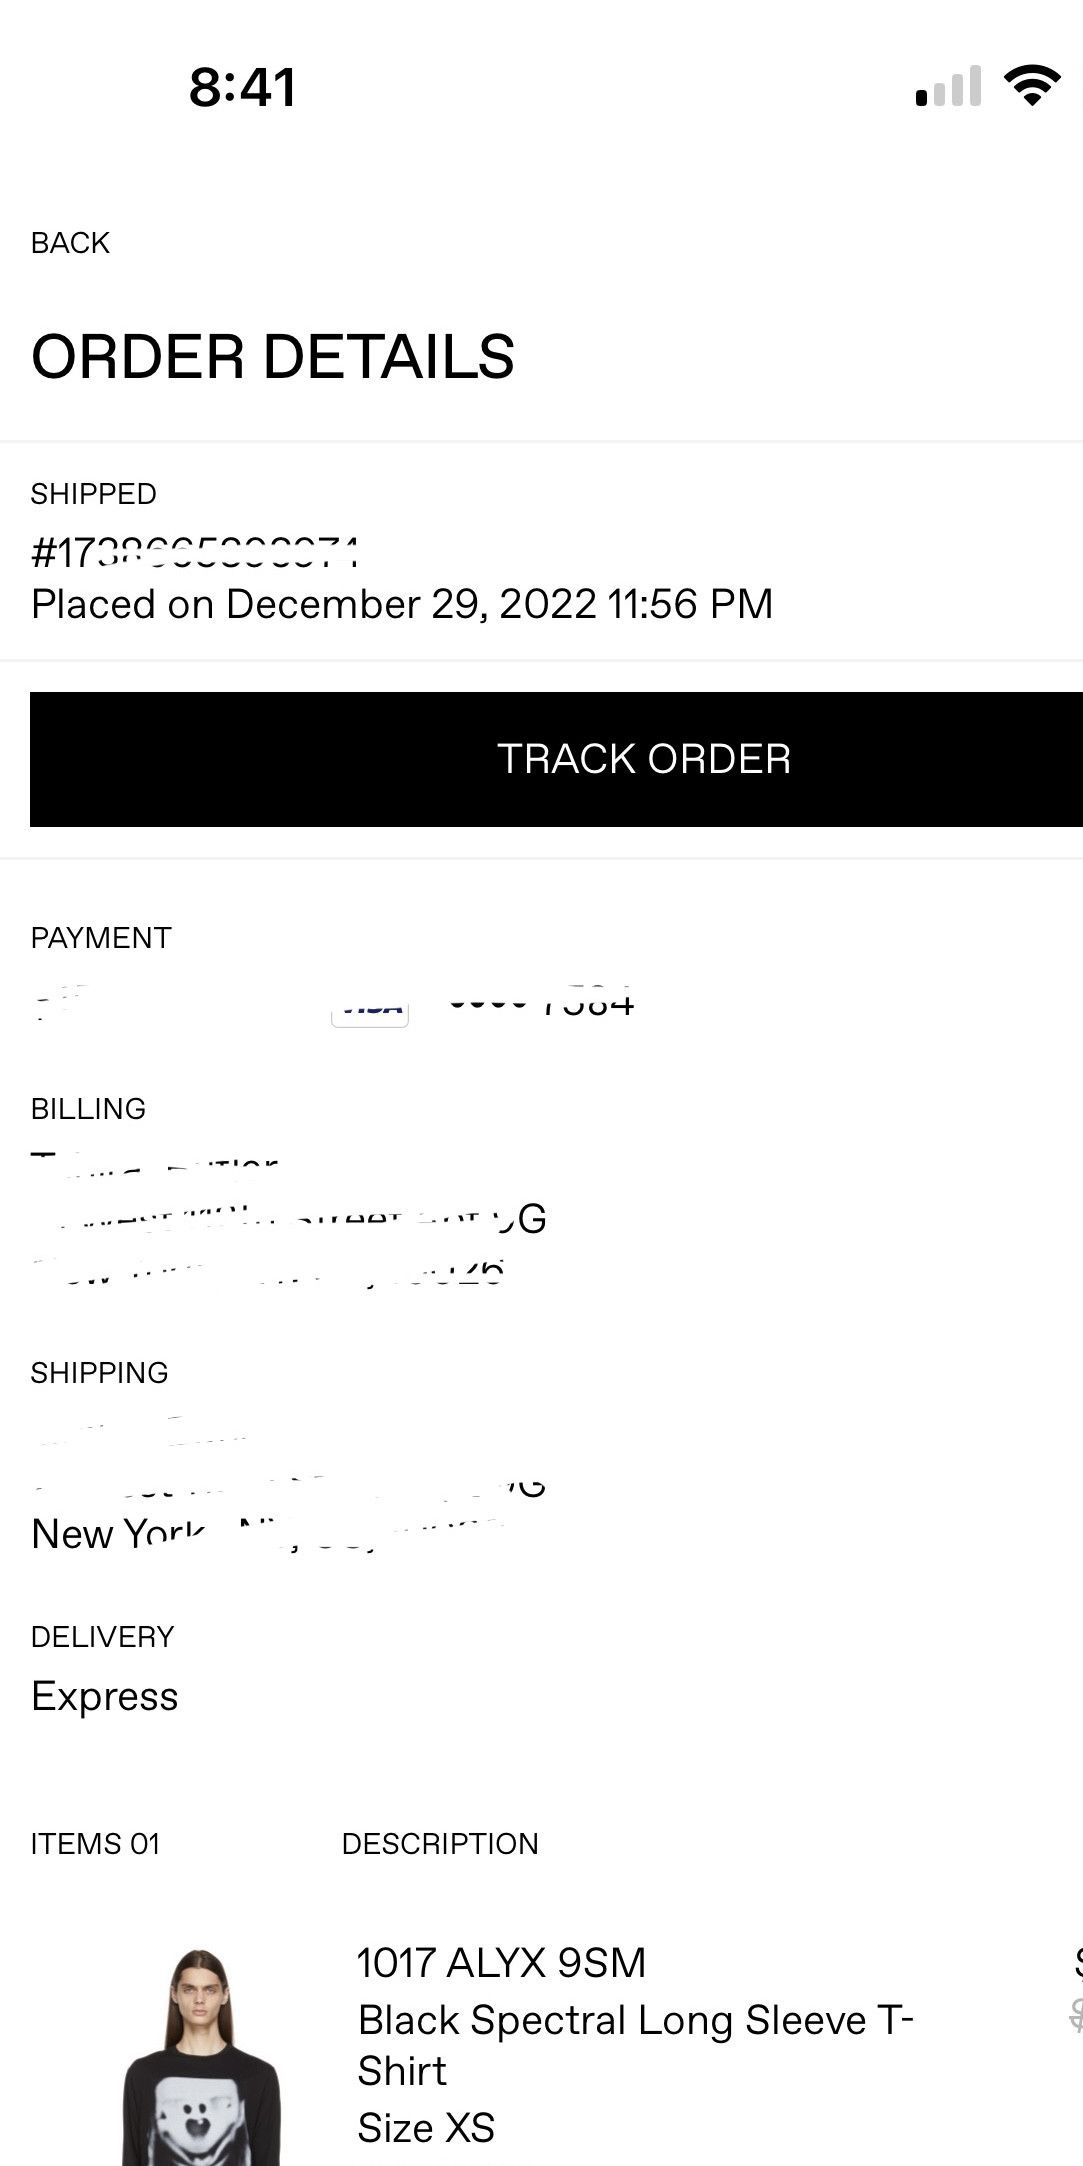Tap the ITEMS 01 column header

[96, 1844]
